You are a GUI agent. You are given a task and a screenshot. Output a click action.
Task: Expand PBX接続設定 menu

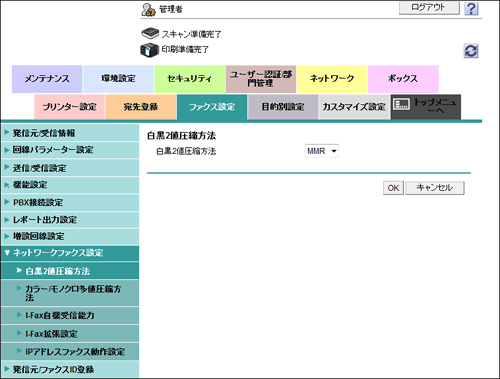pos(70,202)
